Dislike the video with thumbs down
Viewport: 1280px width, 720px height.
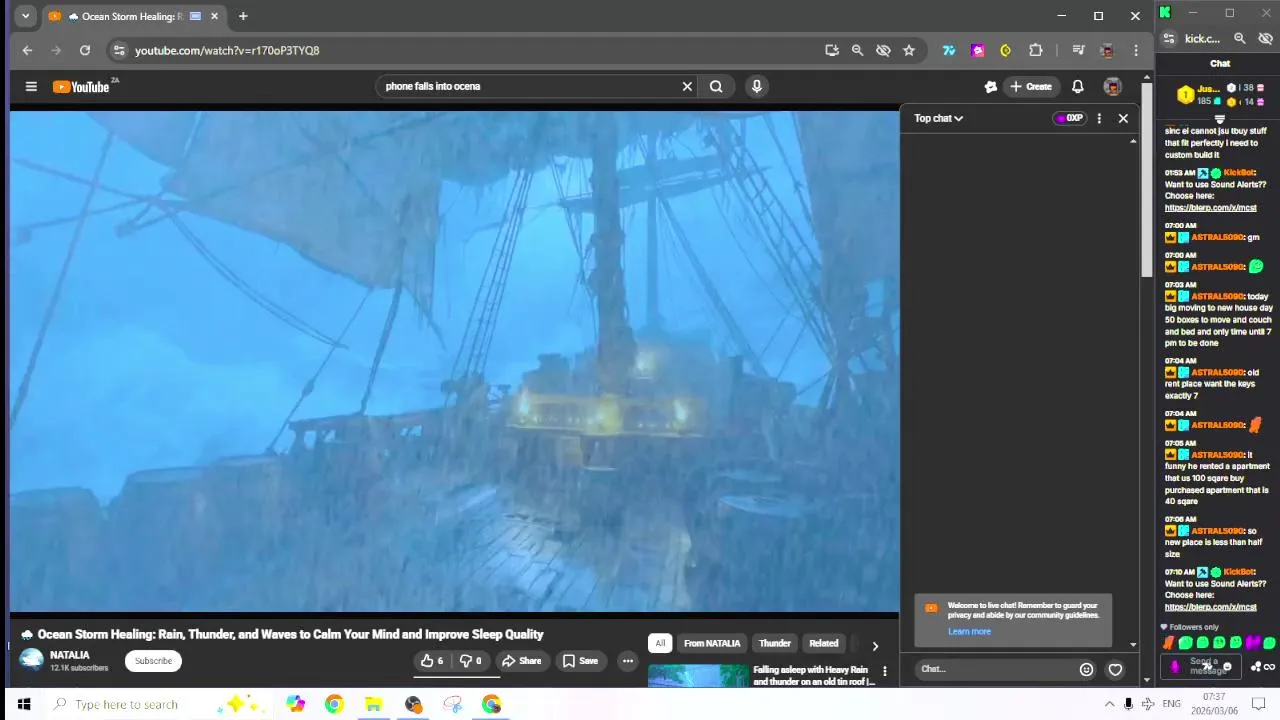click(470, 661)
